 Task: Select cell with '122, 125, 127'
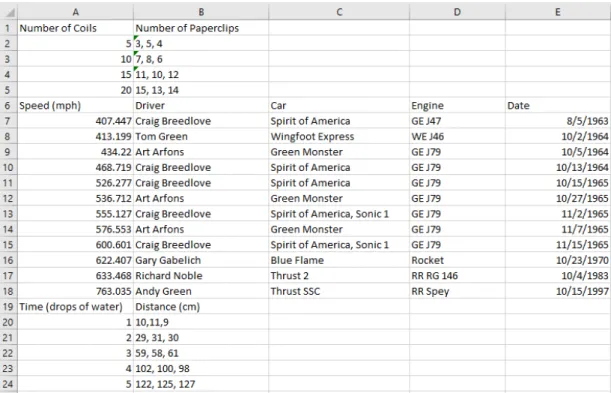click(201, 384)
